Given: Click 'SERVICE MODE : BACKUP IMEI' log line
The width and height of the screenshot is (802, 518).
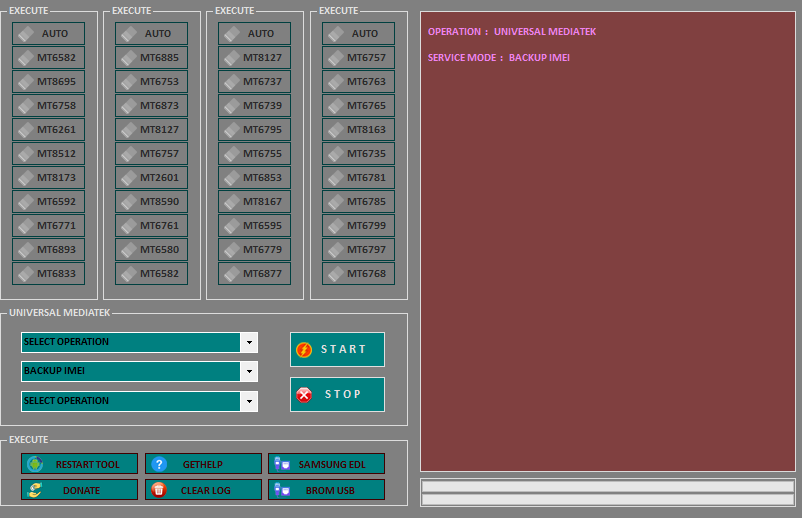Looking at the screenshot, I should click(x=499, y=58).
